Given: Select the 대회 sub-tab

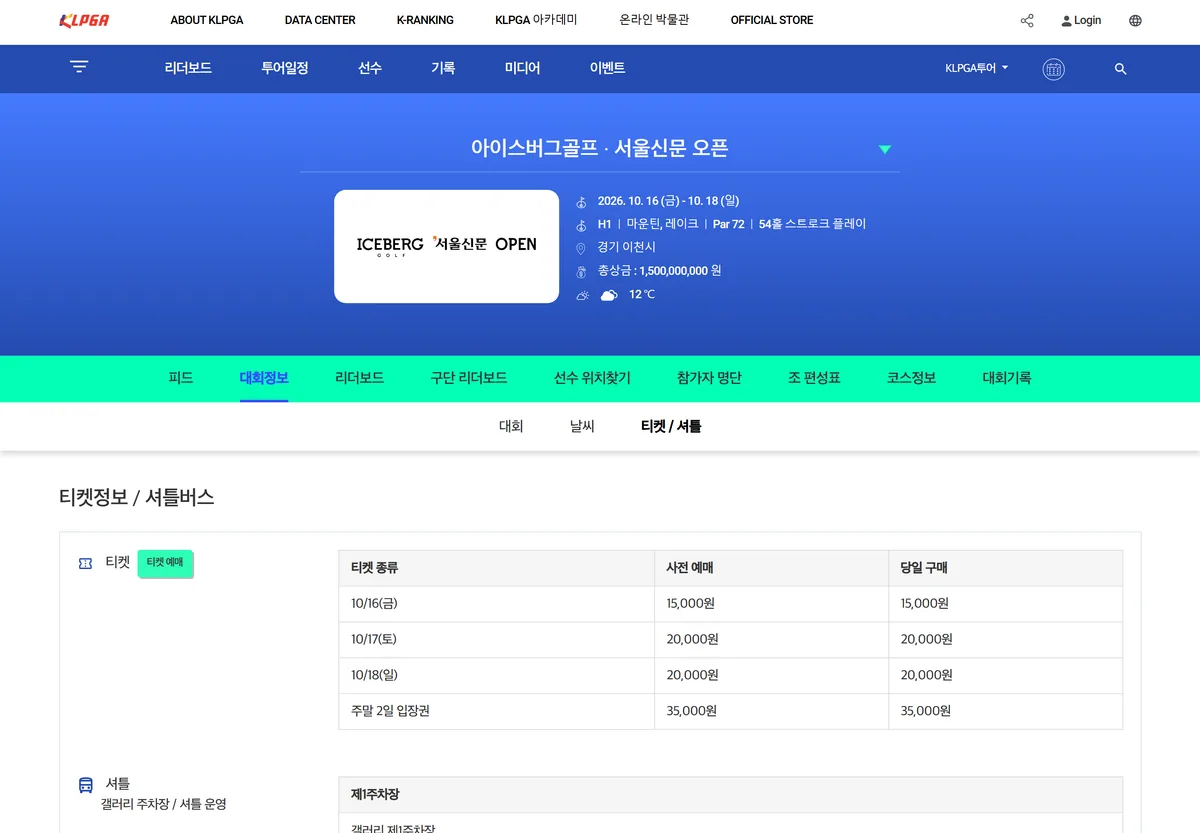Looking at the screenshot, I should [x=511, y=426].
